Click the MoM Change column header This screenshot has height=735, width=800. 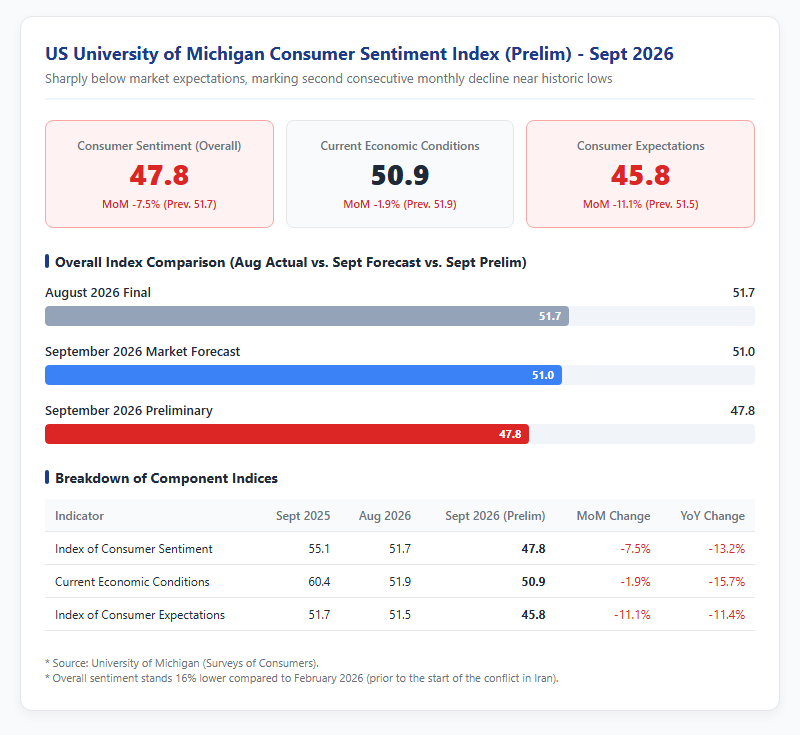tap(613, 516)
